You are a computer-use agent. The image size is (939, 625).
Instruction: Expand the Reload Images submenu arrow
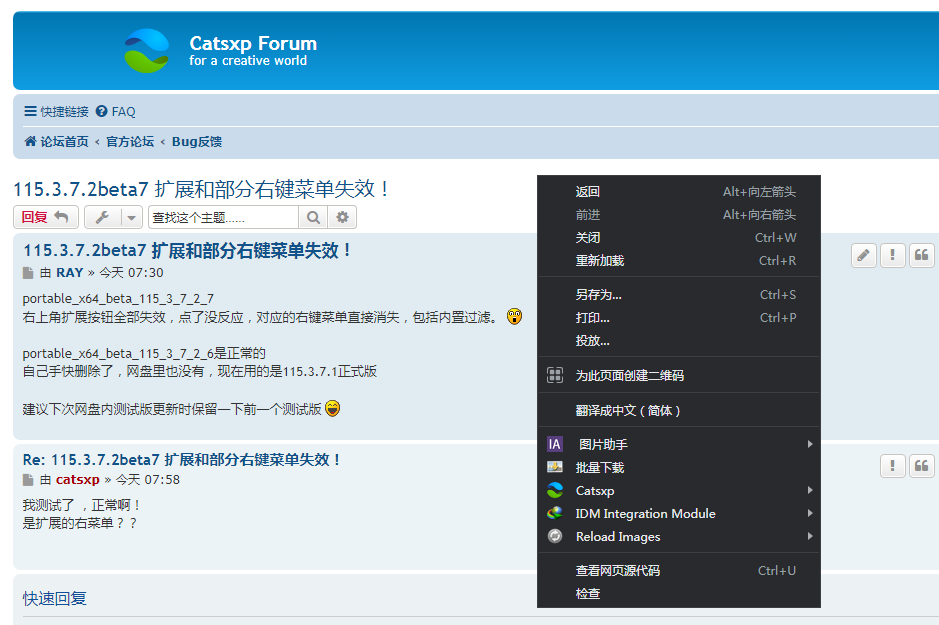click(x=810, y=536)
